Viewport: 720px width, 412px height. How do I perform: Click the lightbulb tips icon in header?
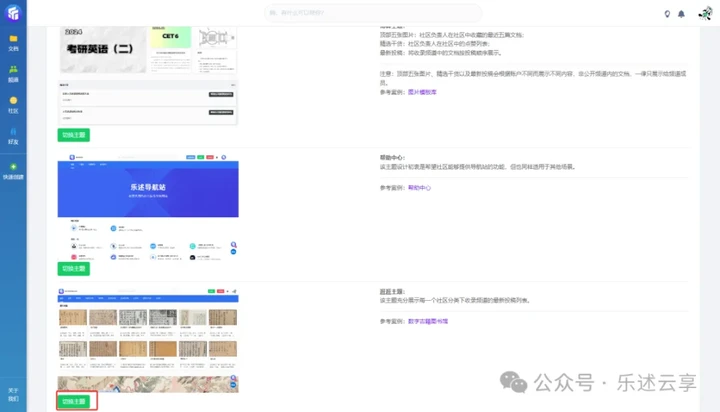tap(667, 14)
